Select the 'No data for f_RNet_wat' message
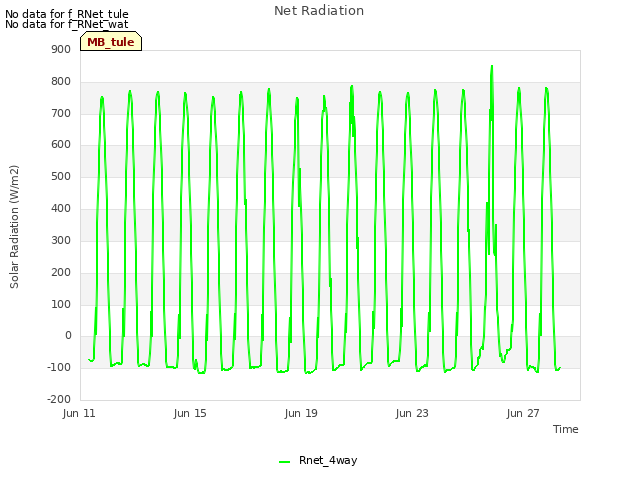 67,24
